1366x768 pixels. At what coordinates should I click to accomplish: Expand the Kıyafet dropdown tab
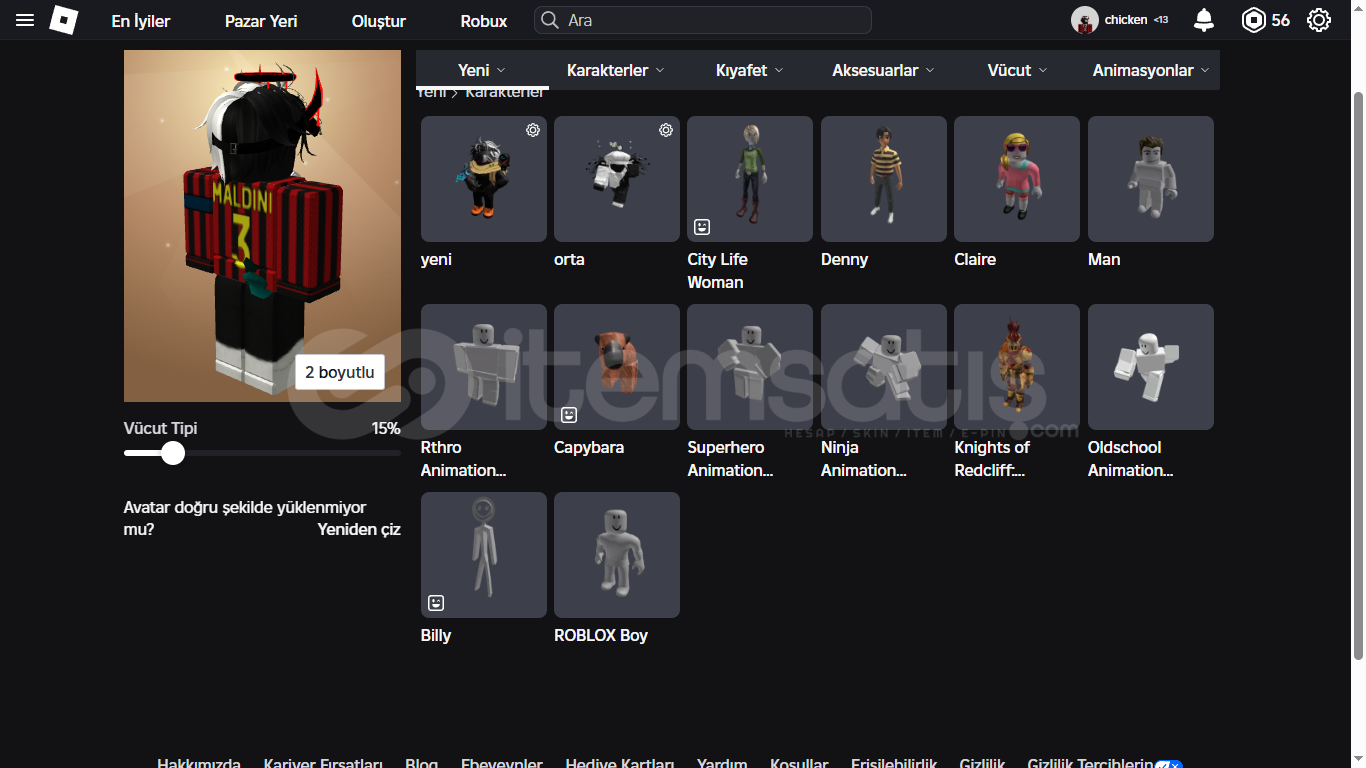pyautogui.click(x=750, y=70)
